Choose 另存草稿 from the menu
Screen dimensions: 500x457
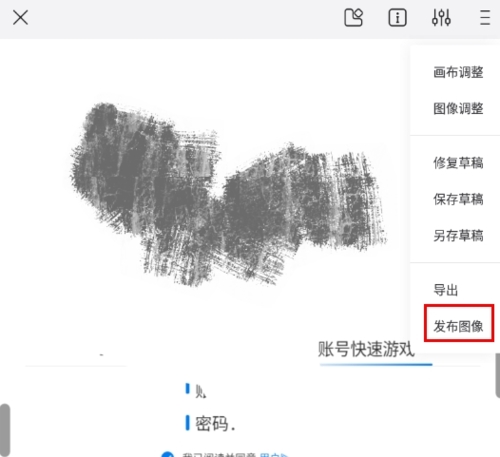458,236
